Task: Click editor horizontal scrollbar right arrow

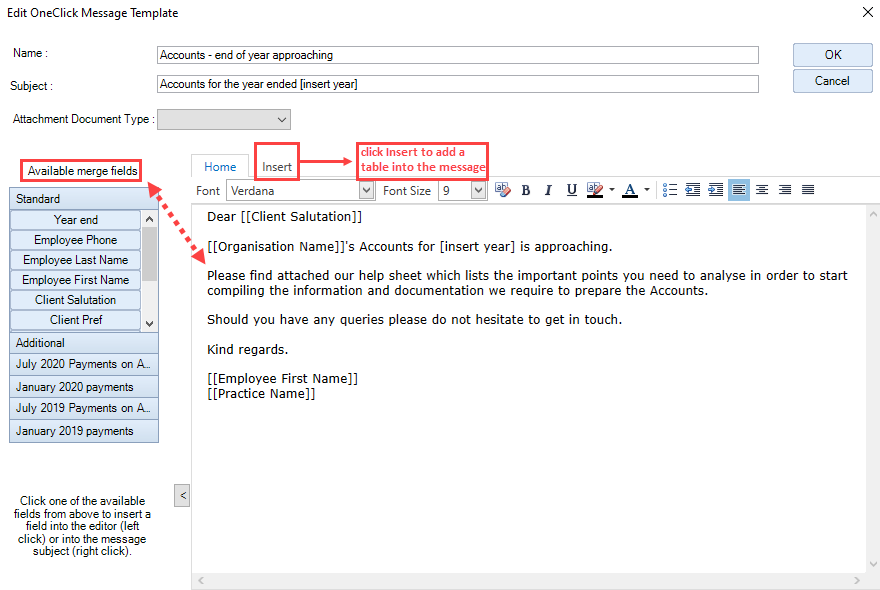Action: click(856, 580)
